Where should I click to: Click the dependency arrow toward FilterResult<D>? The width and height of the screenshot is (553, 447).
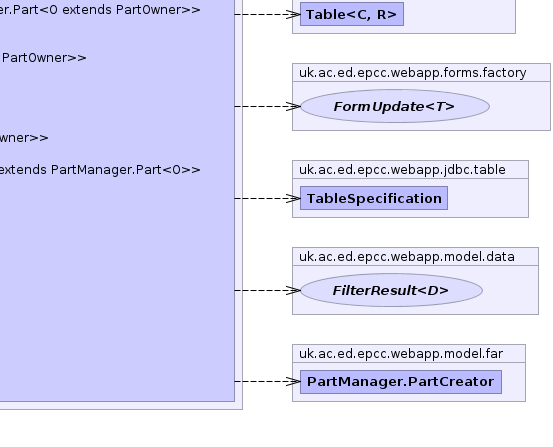(x=267, y=290)
